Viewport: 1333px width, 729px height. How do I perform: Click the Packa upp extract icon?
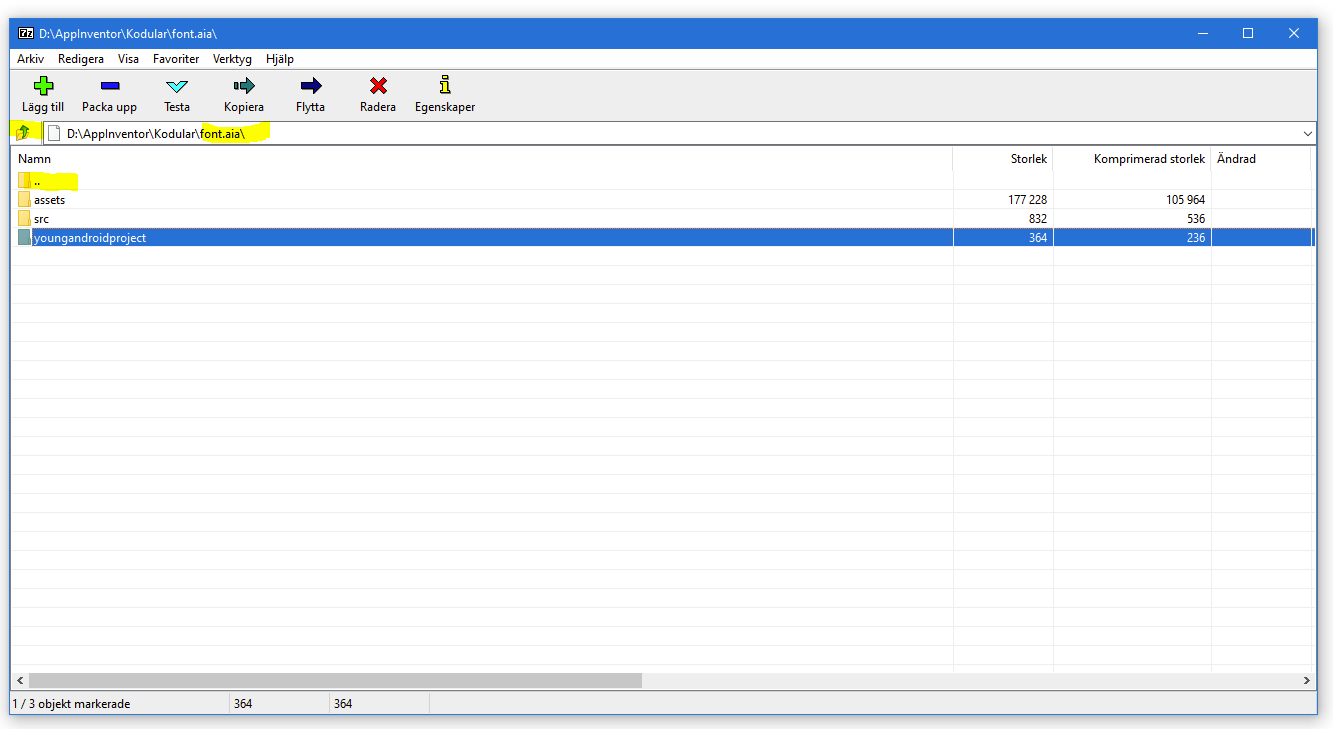click(x=109, y=86)
